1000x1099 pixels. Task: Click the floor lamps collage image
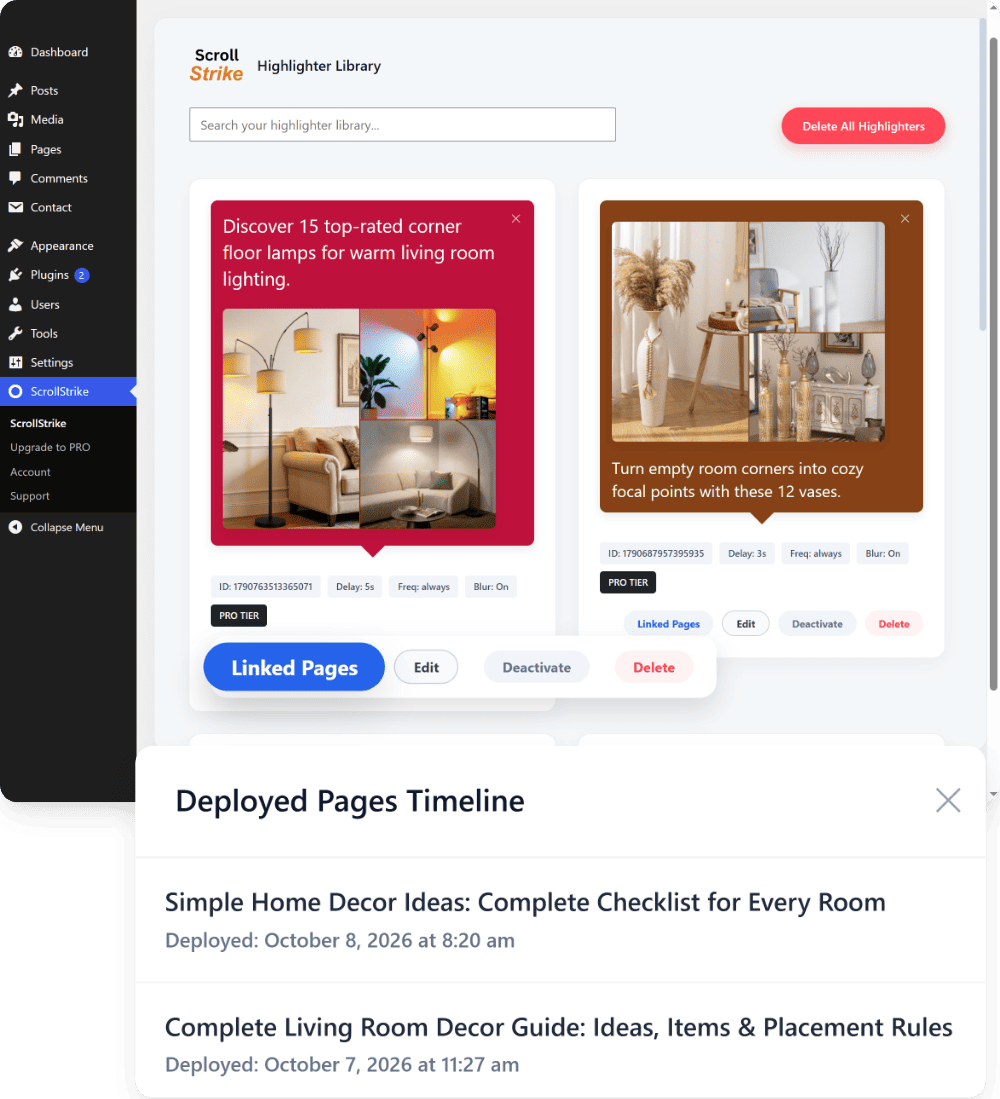(359, 418)
